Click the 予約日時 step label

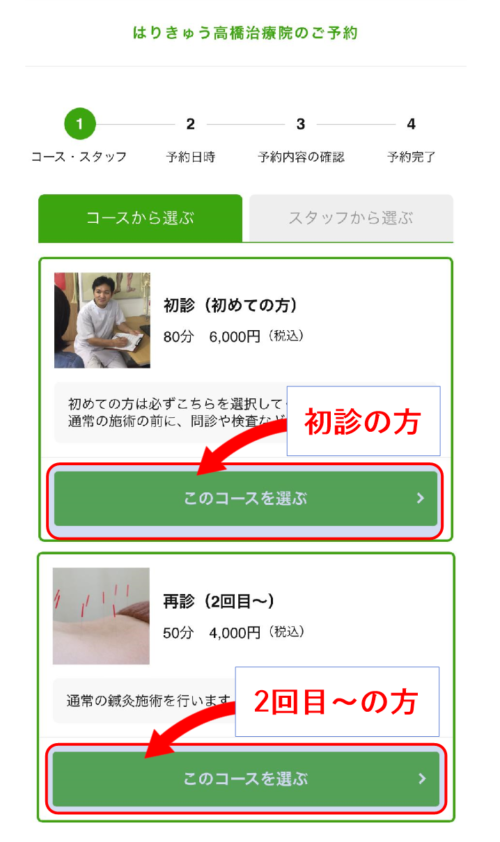pos(191,157)
